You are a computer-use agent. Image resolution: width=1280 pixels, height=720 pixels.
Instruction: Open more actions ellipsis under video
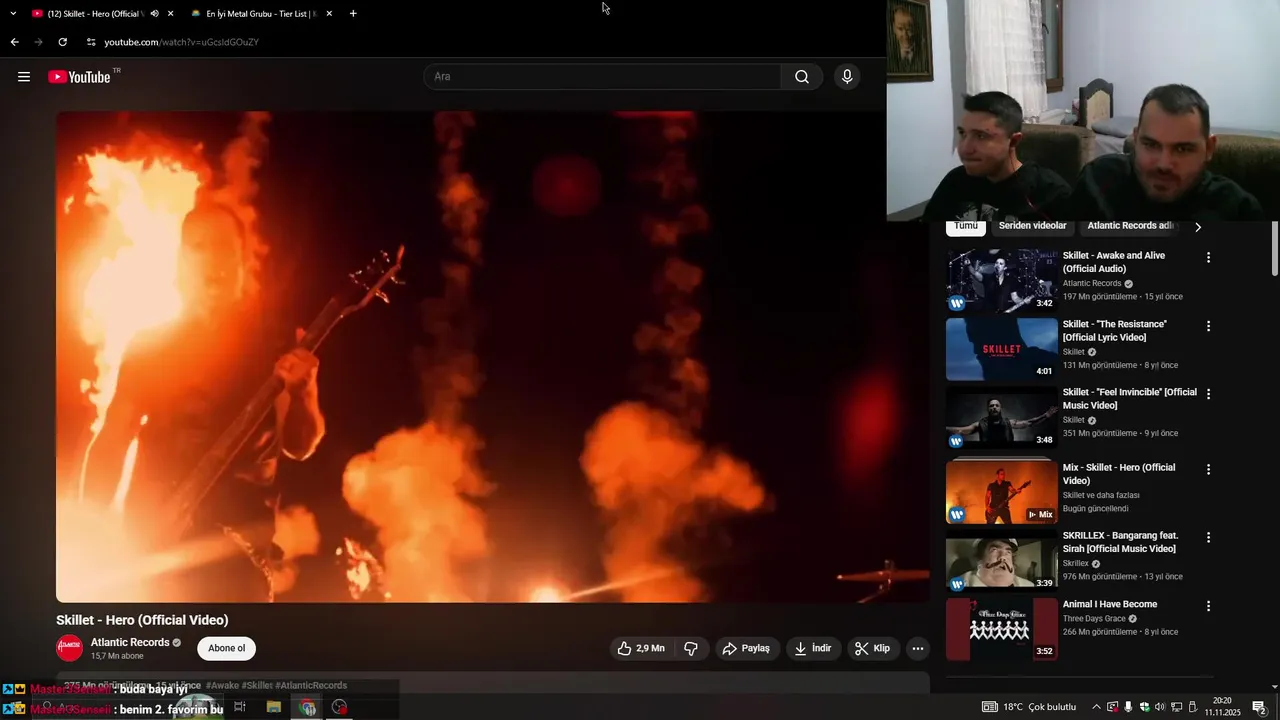(x=918, y=648)
